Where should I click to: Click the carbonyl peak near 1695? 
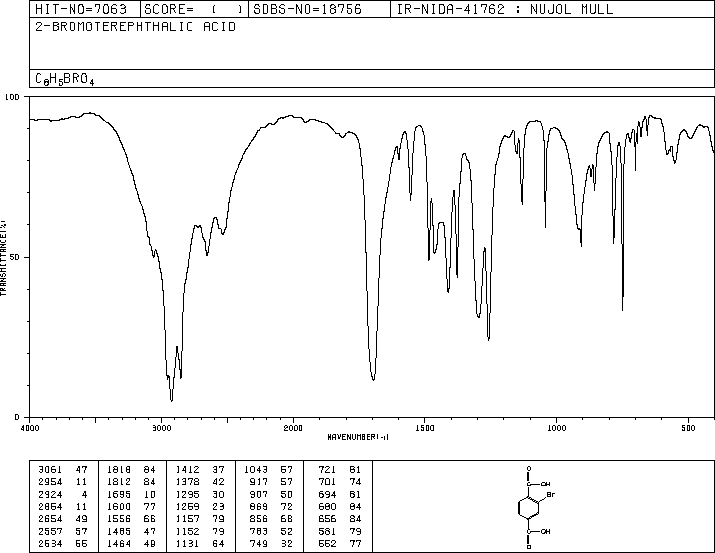pos(373,378)
